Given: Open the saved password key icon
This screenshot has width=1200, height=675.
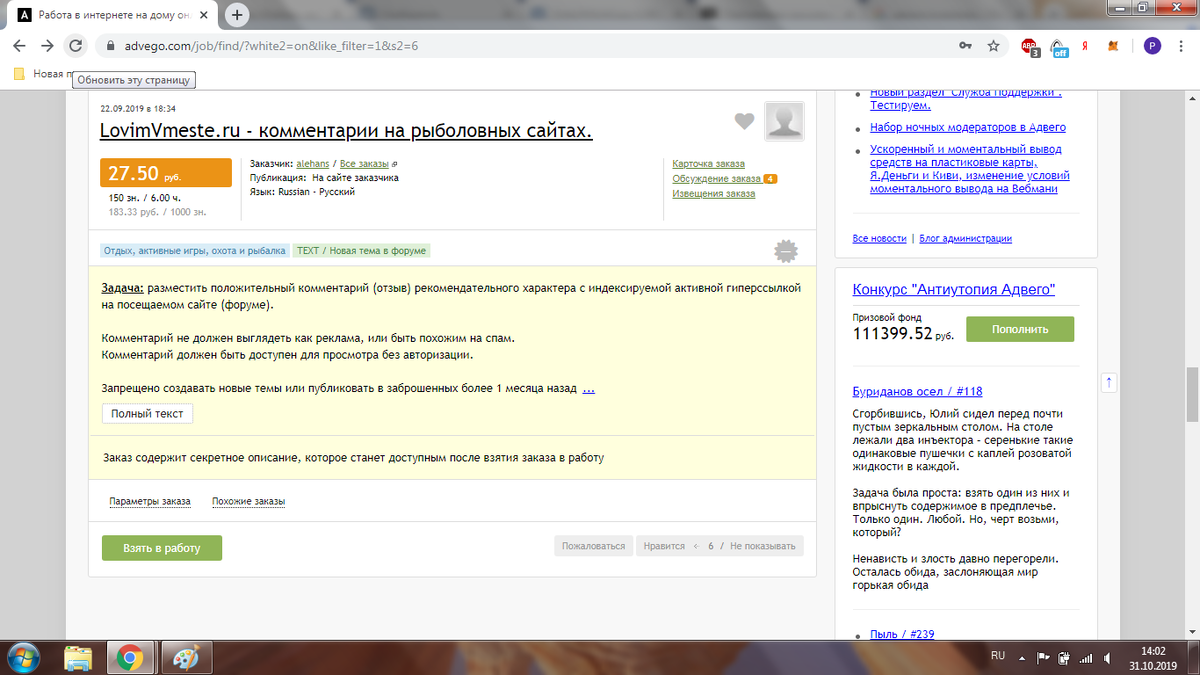Looking at the screenshot, I should tap(965, 46).
